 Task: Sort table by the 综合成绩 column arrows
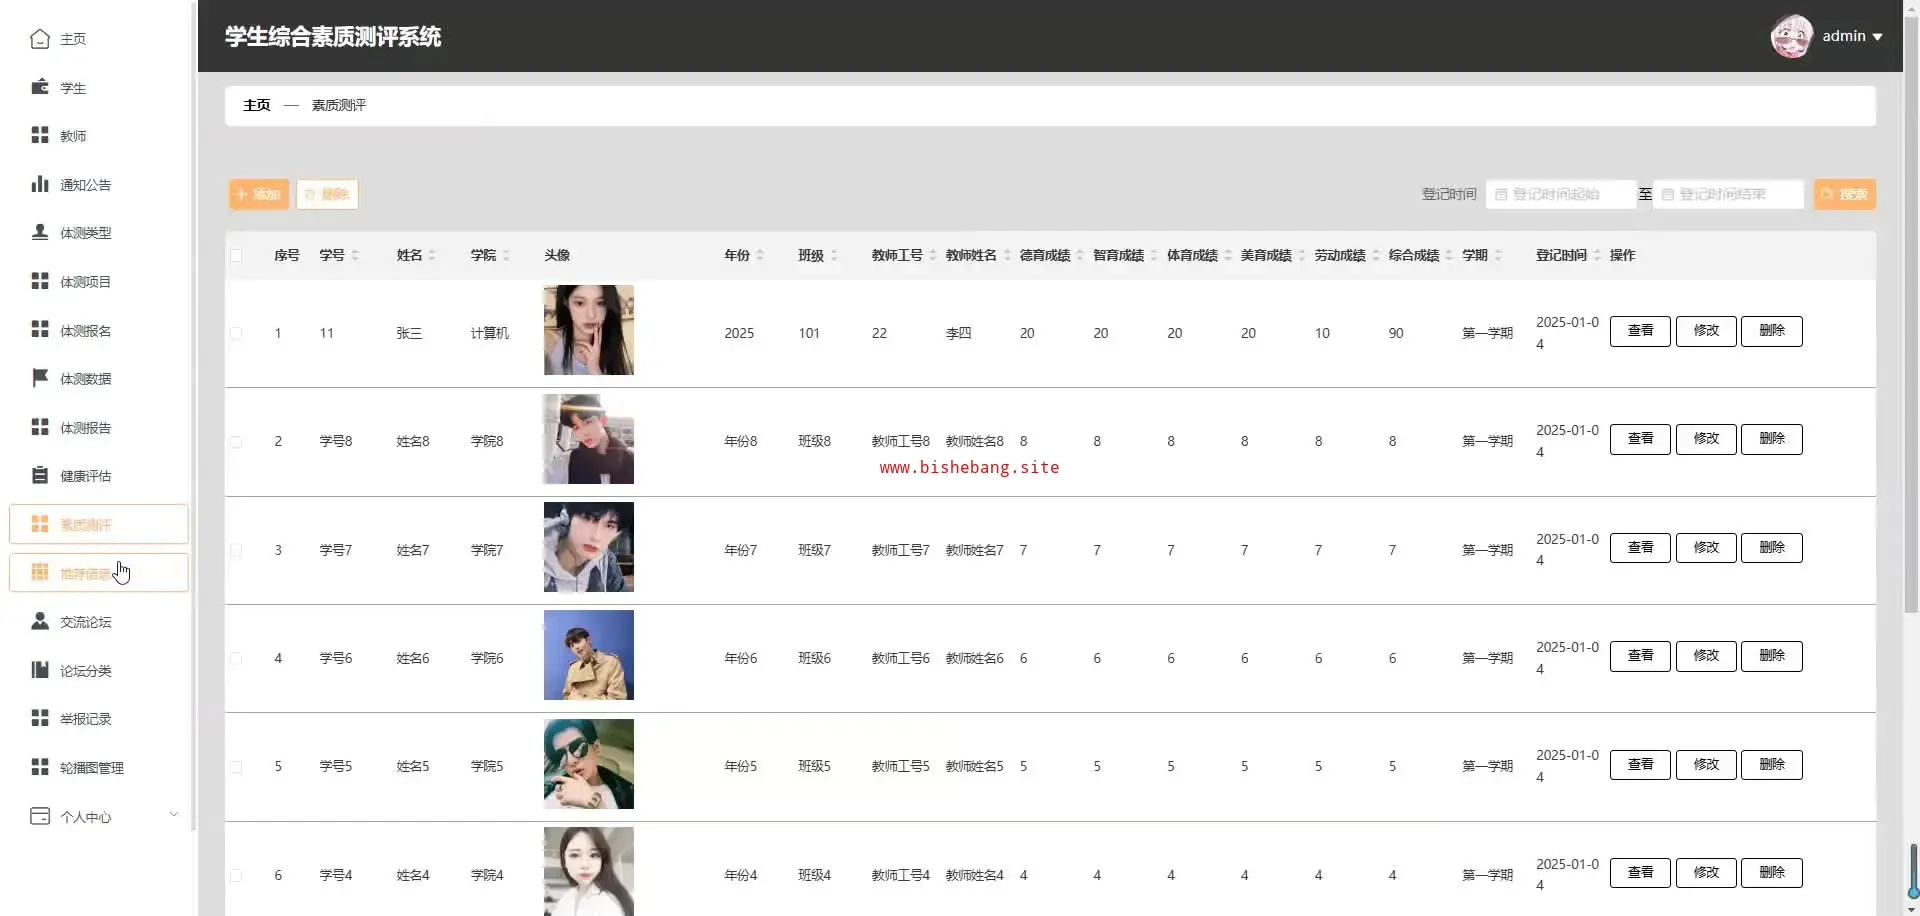point(1449,256)
